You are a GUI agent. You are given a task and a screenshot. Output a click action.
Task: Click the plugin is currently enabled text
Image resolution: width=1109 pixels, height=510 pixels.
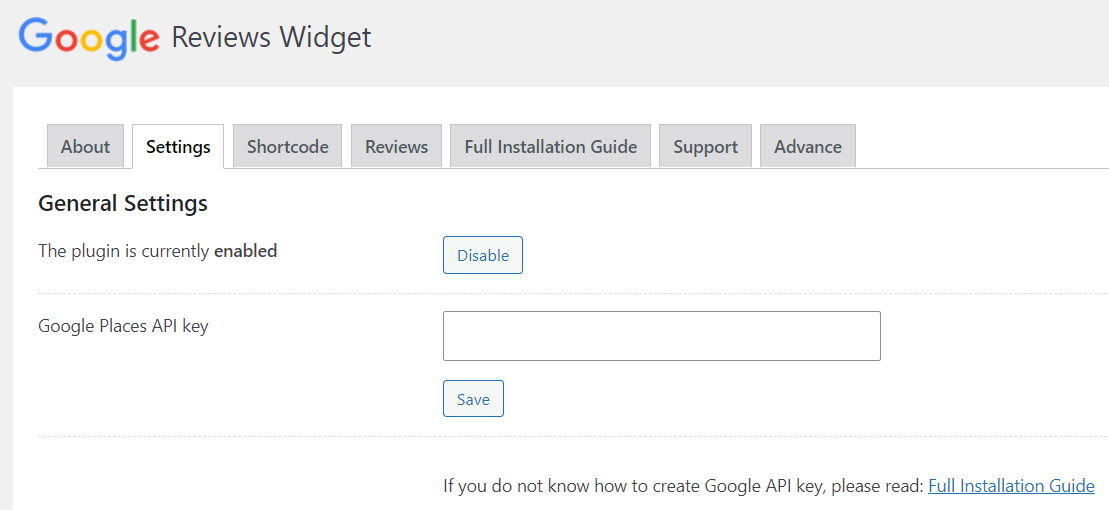pyautogui.click(x=125, y=251)
